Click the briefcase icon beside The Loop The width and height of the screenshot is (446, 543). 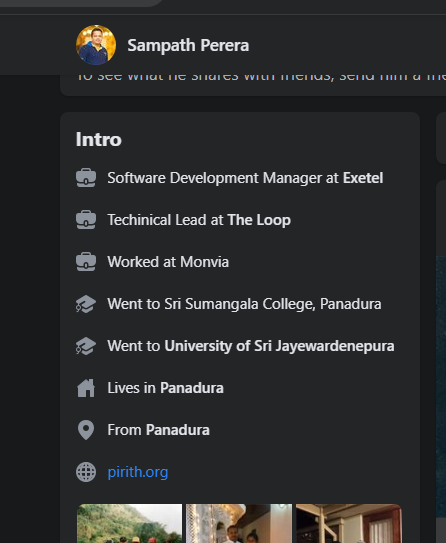tap(86, 220)
